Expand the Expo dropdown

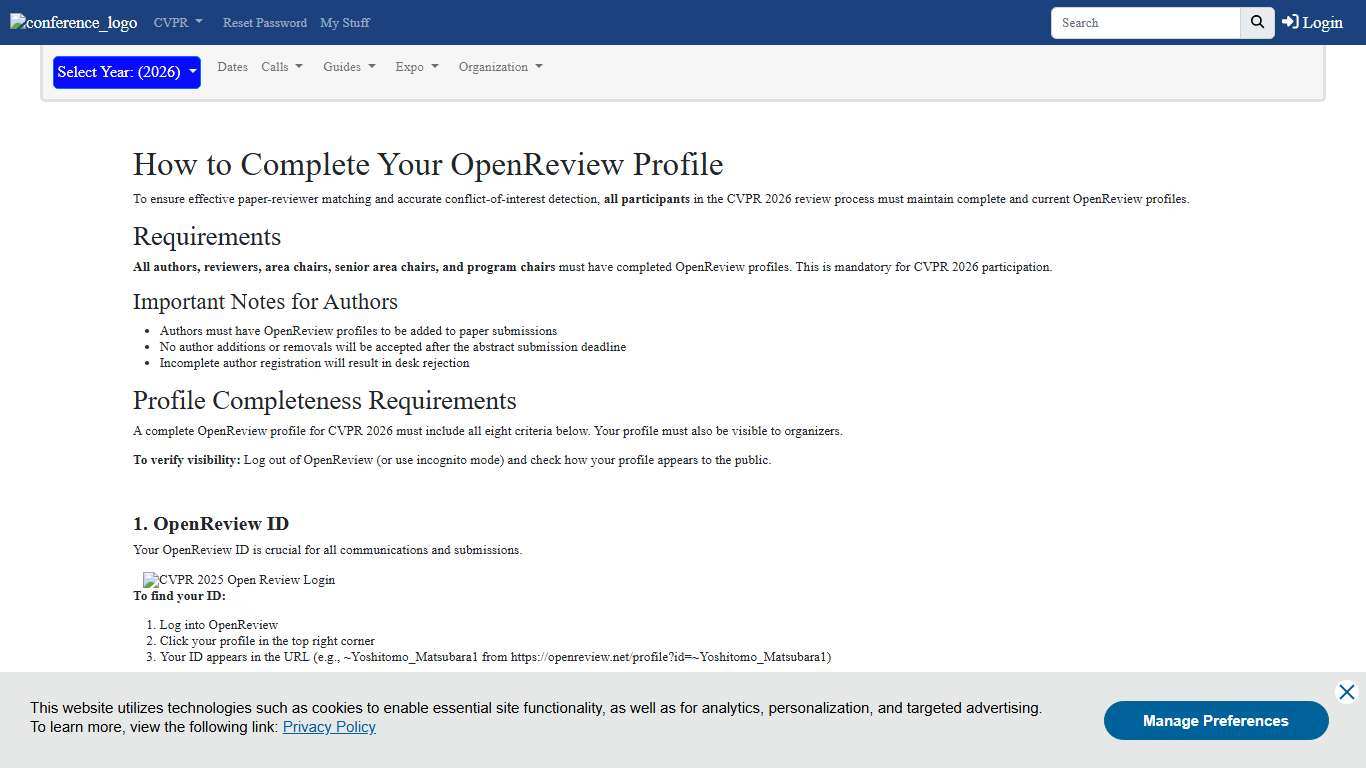coord(416,67)
